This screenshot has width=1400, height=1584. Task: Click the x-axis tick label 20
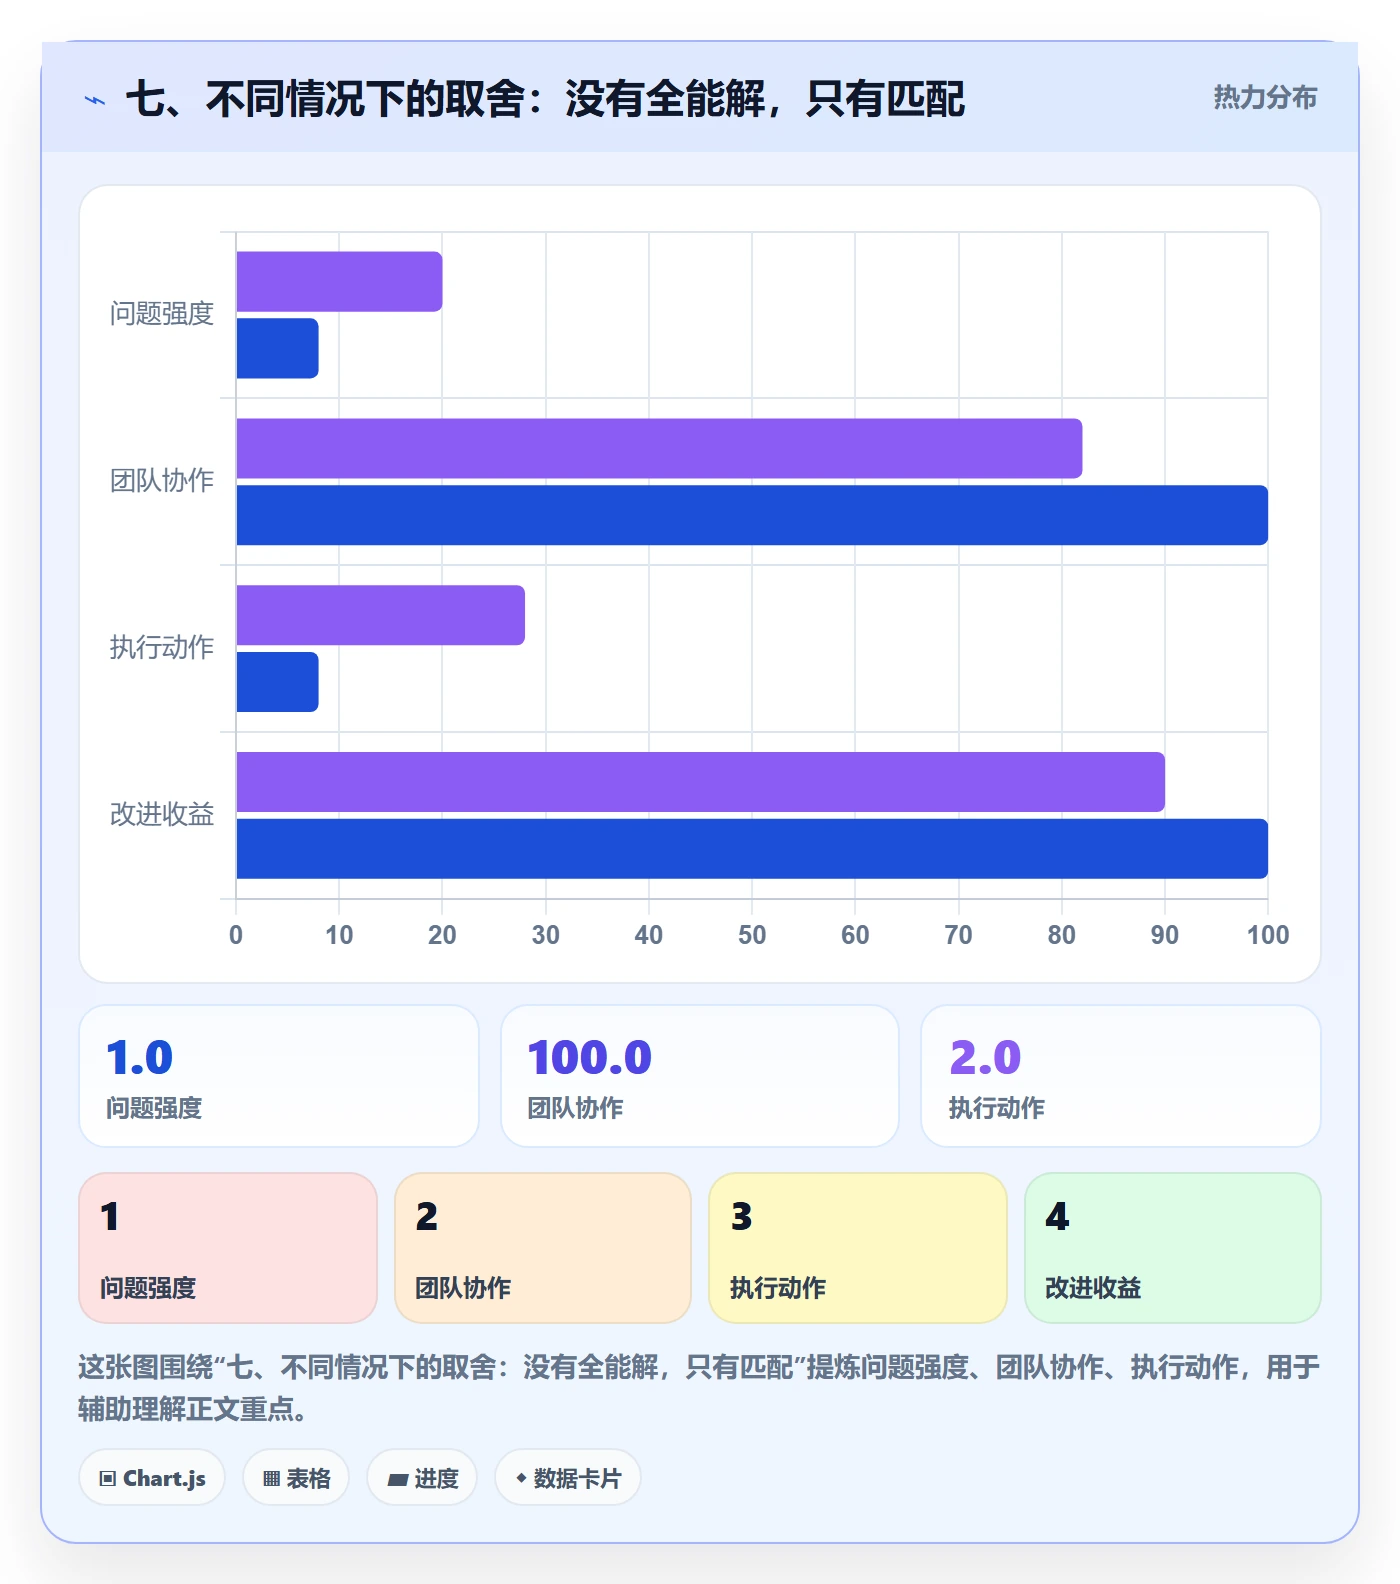[442, 935]
